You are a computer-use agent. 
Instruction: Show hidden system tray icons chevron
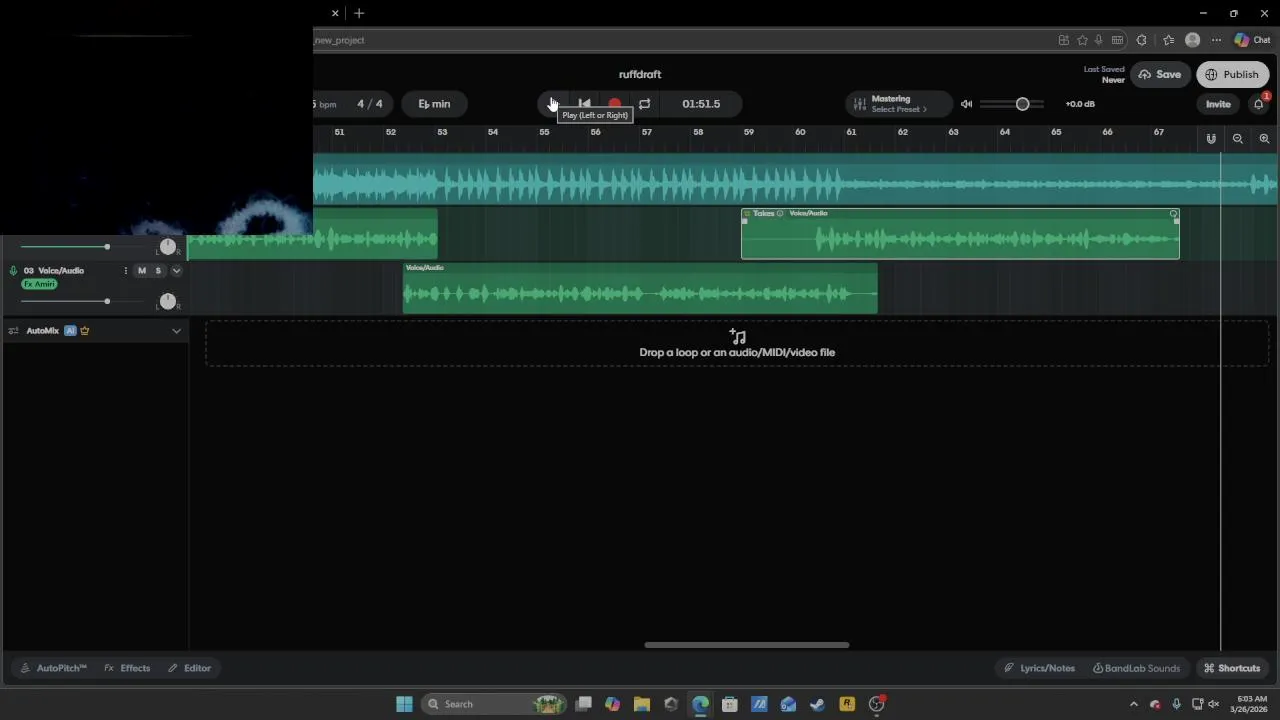1133,704
